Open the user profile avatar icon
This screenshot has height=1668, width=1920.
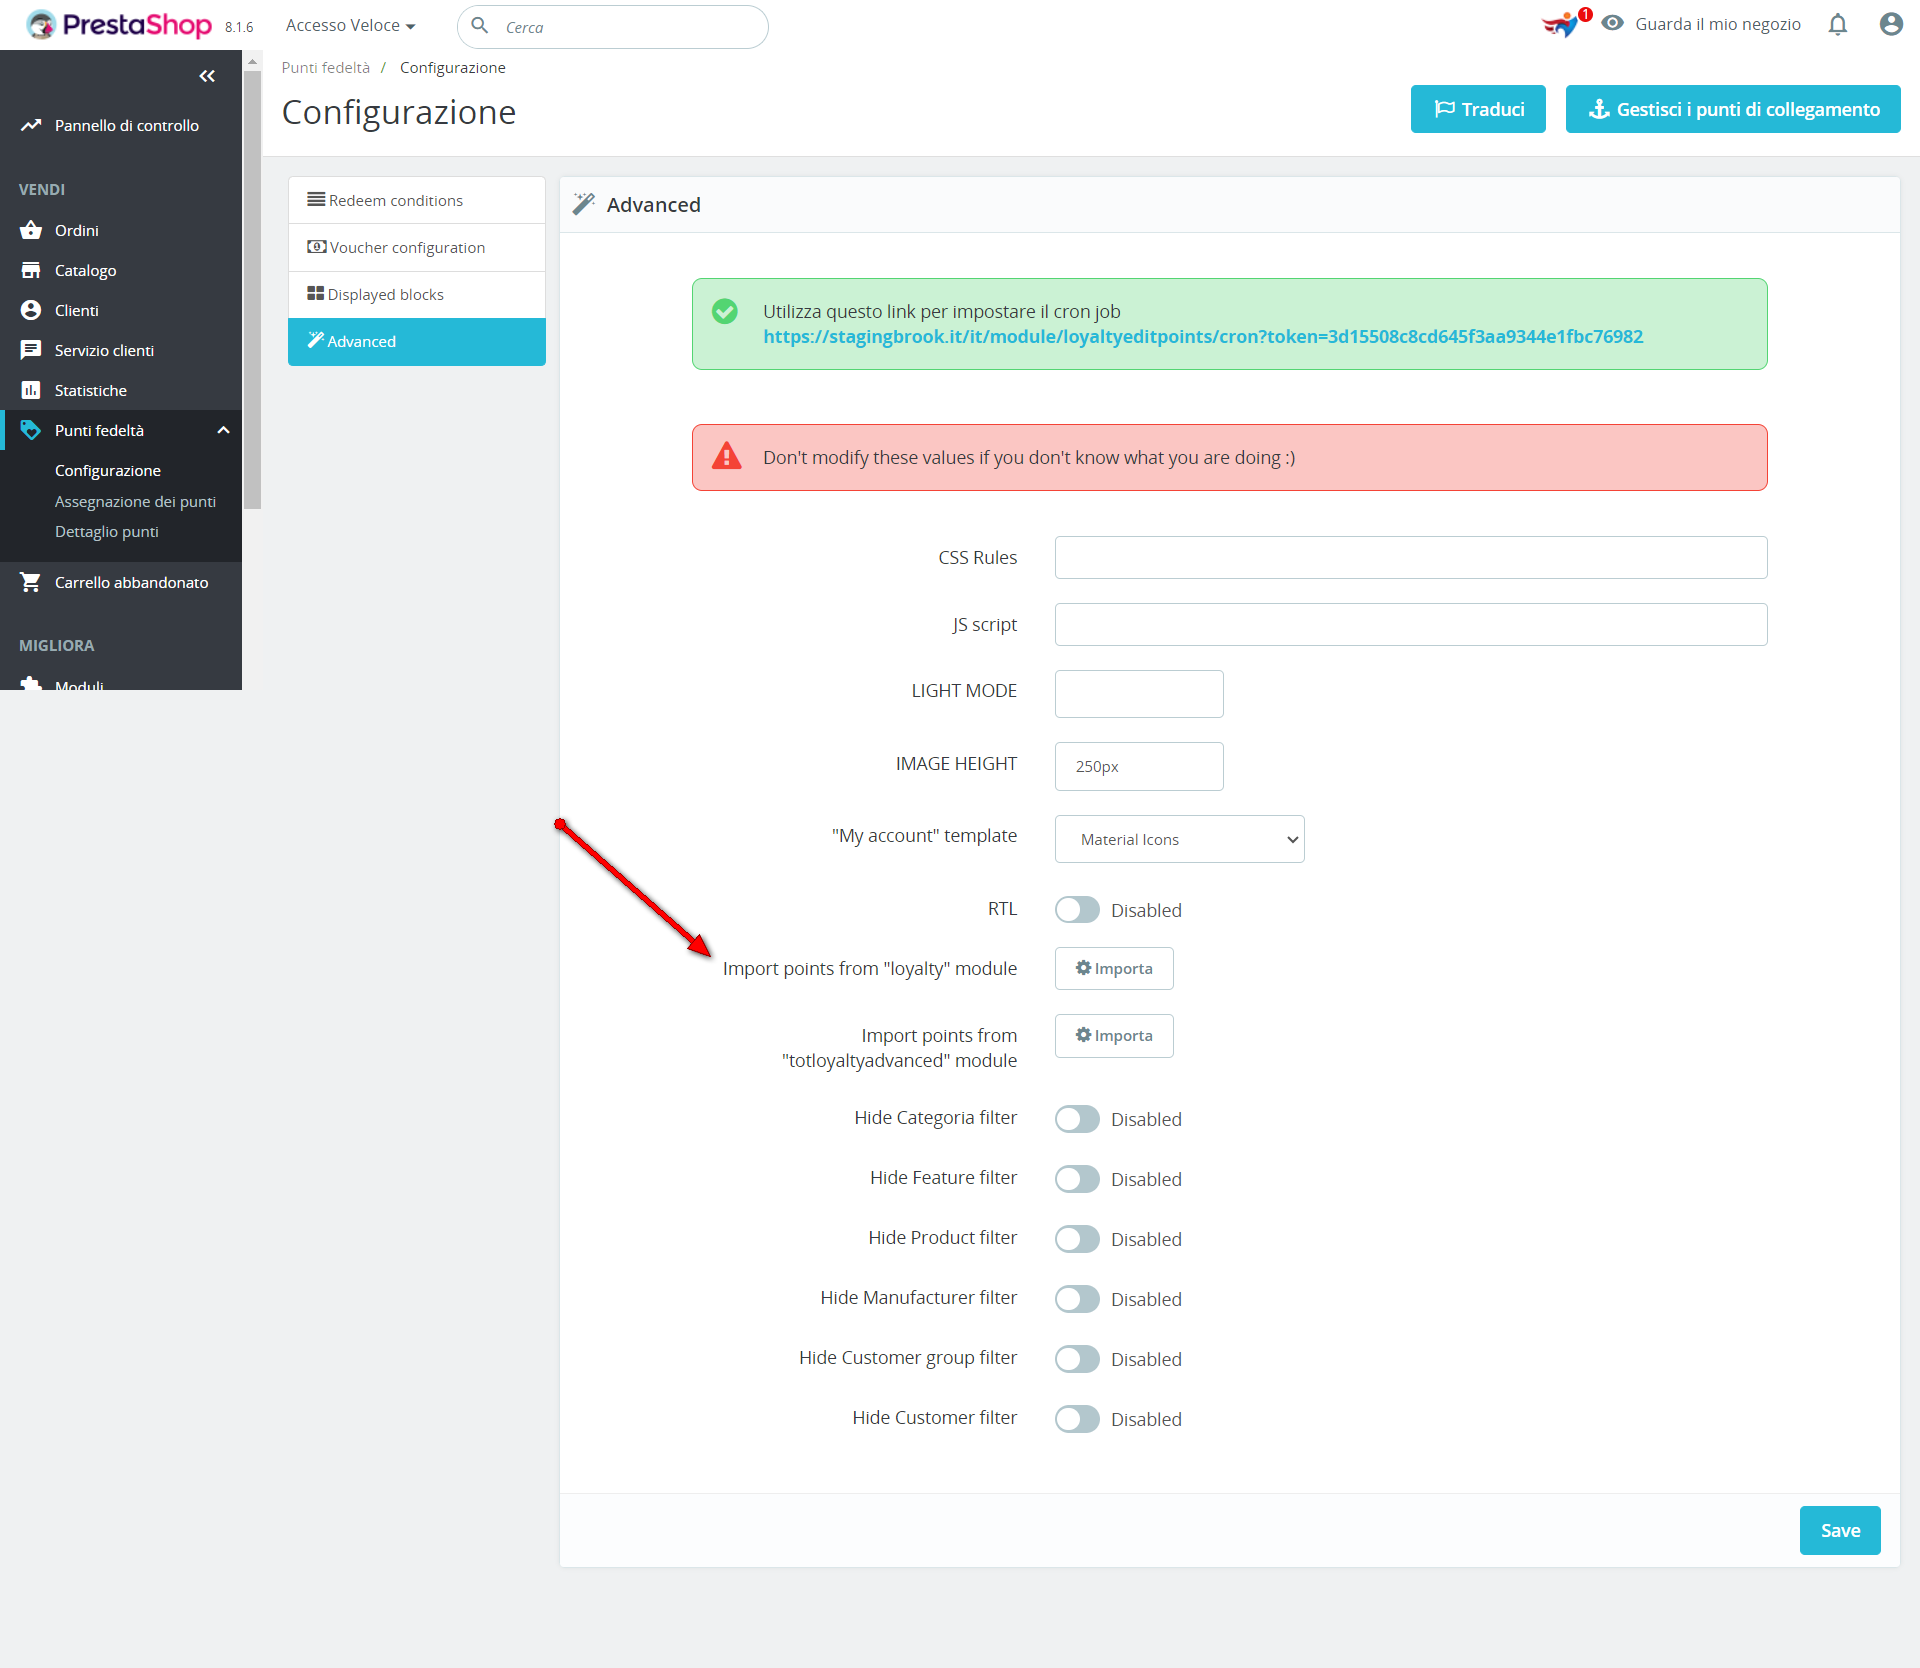coord(1890,25)
